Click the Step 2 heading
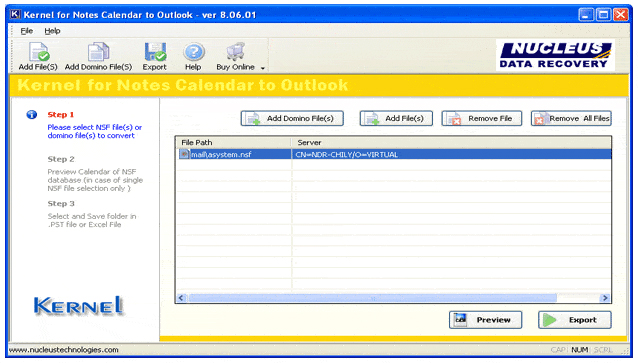The image size is (638, 363). click(61, 159)
